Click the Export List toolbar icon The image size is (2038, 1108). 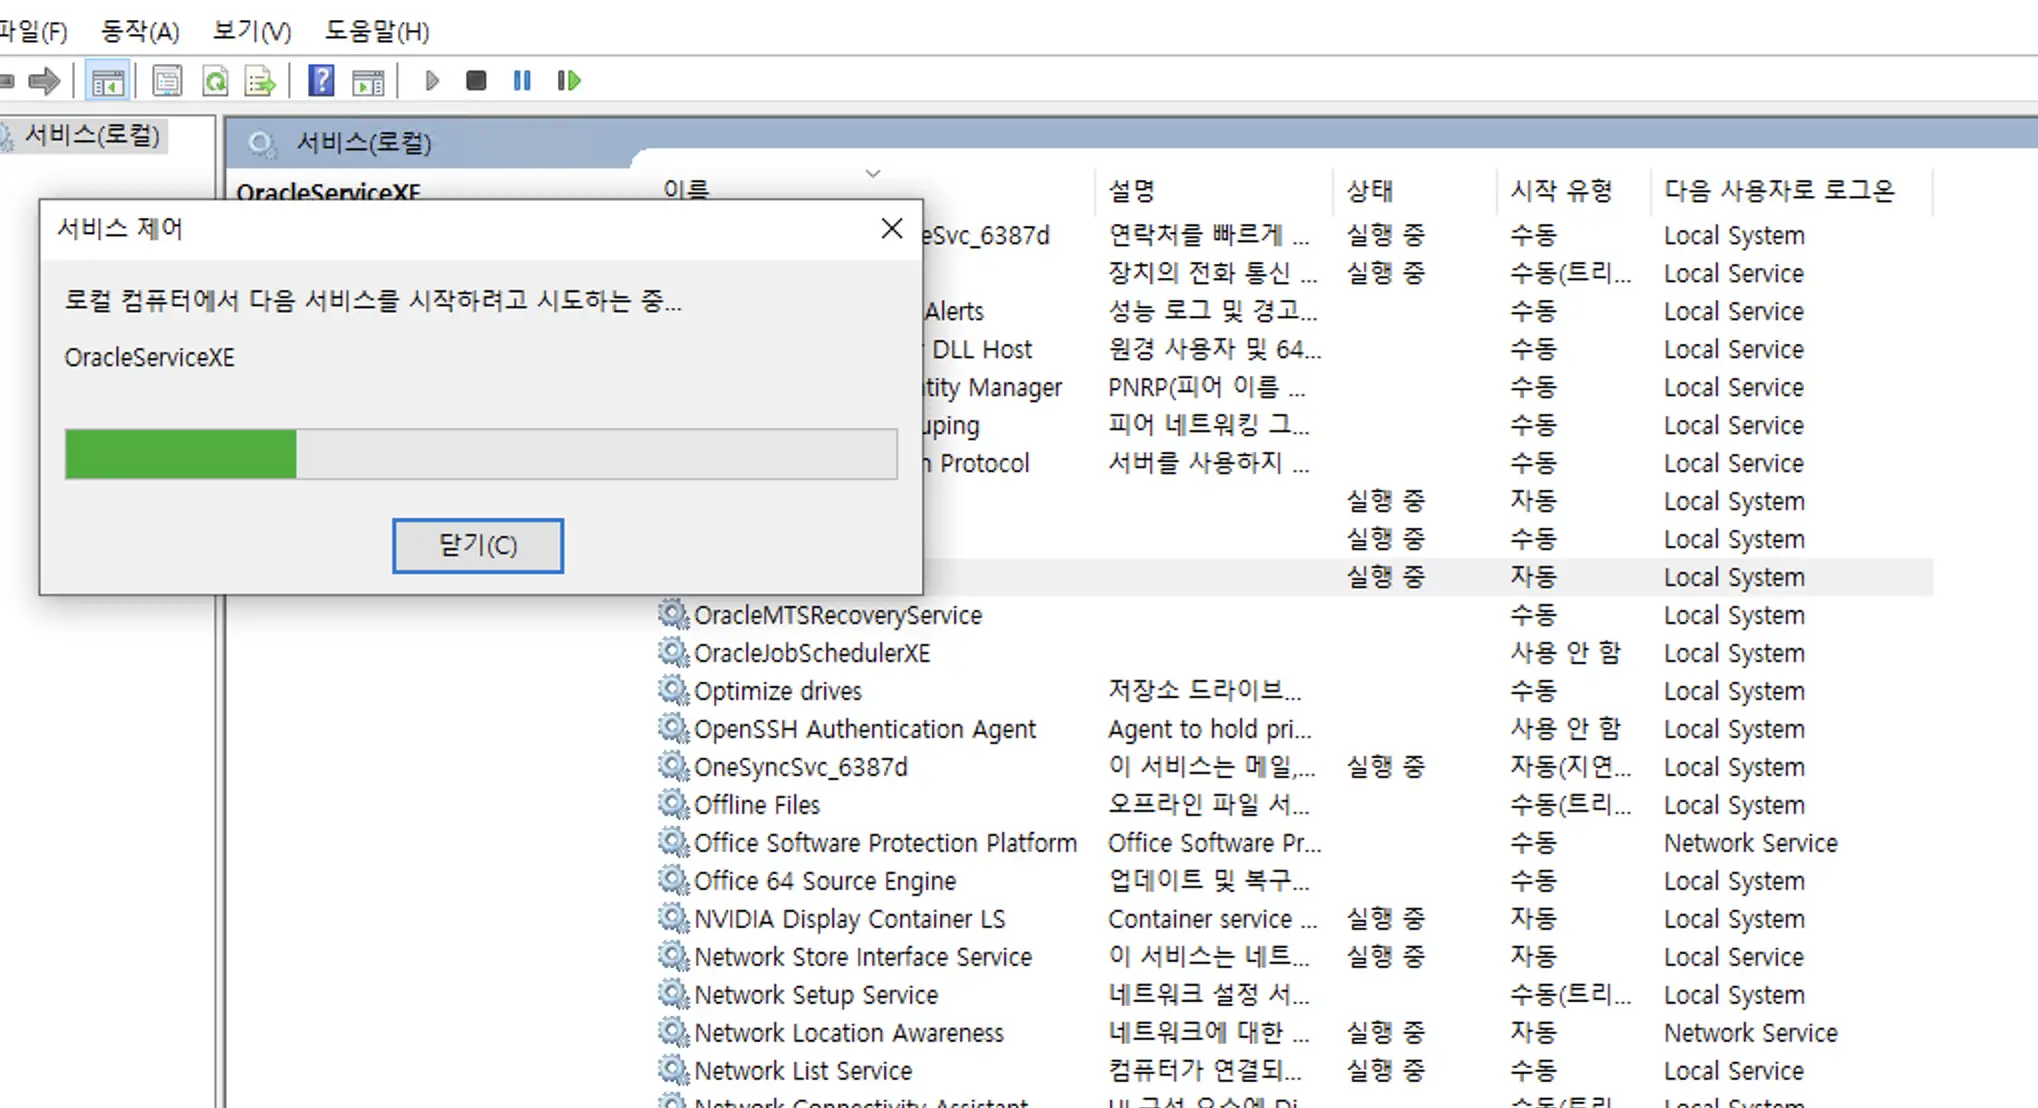pyautogui.click(x=260, y=81)
